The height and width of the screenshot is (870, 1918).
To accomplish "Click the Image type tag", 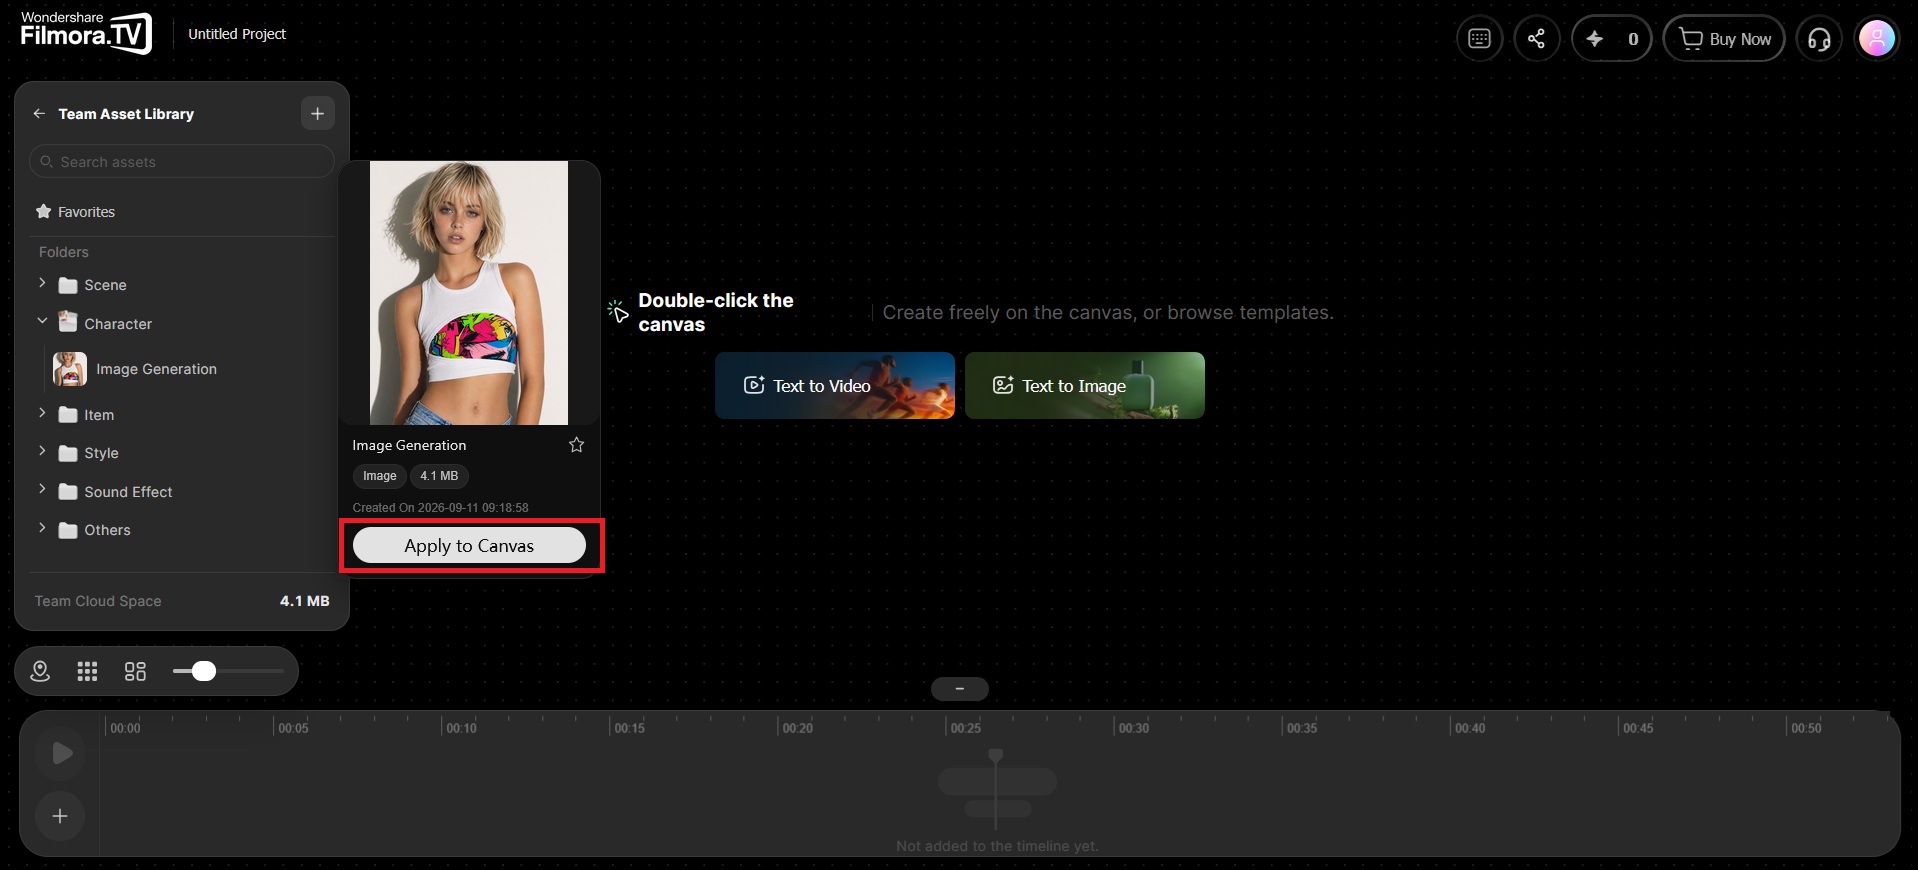I will coord(380,476).
